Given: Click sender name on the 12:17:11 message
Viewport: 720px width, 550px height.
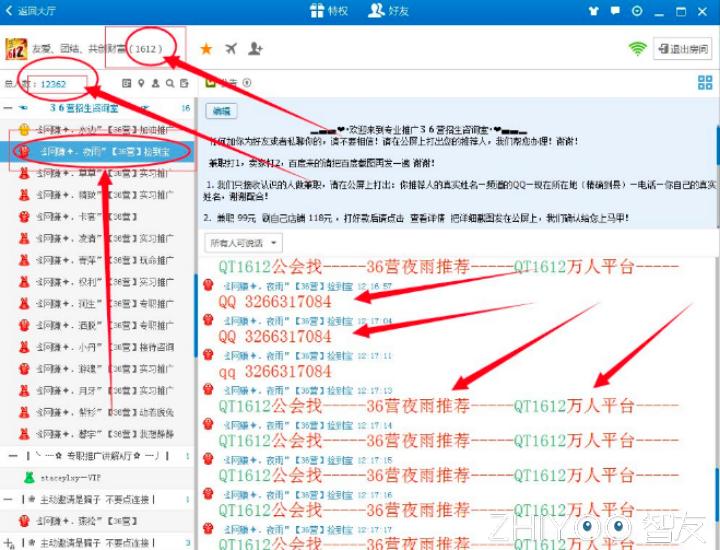Looking at the screenshot, I should [288, 356].
